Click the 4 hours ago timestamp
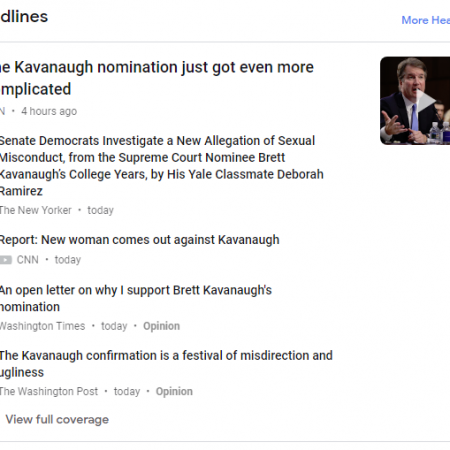 [x=49, y=111]
